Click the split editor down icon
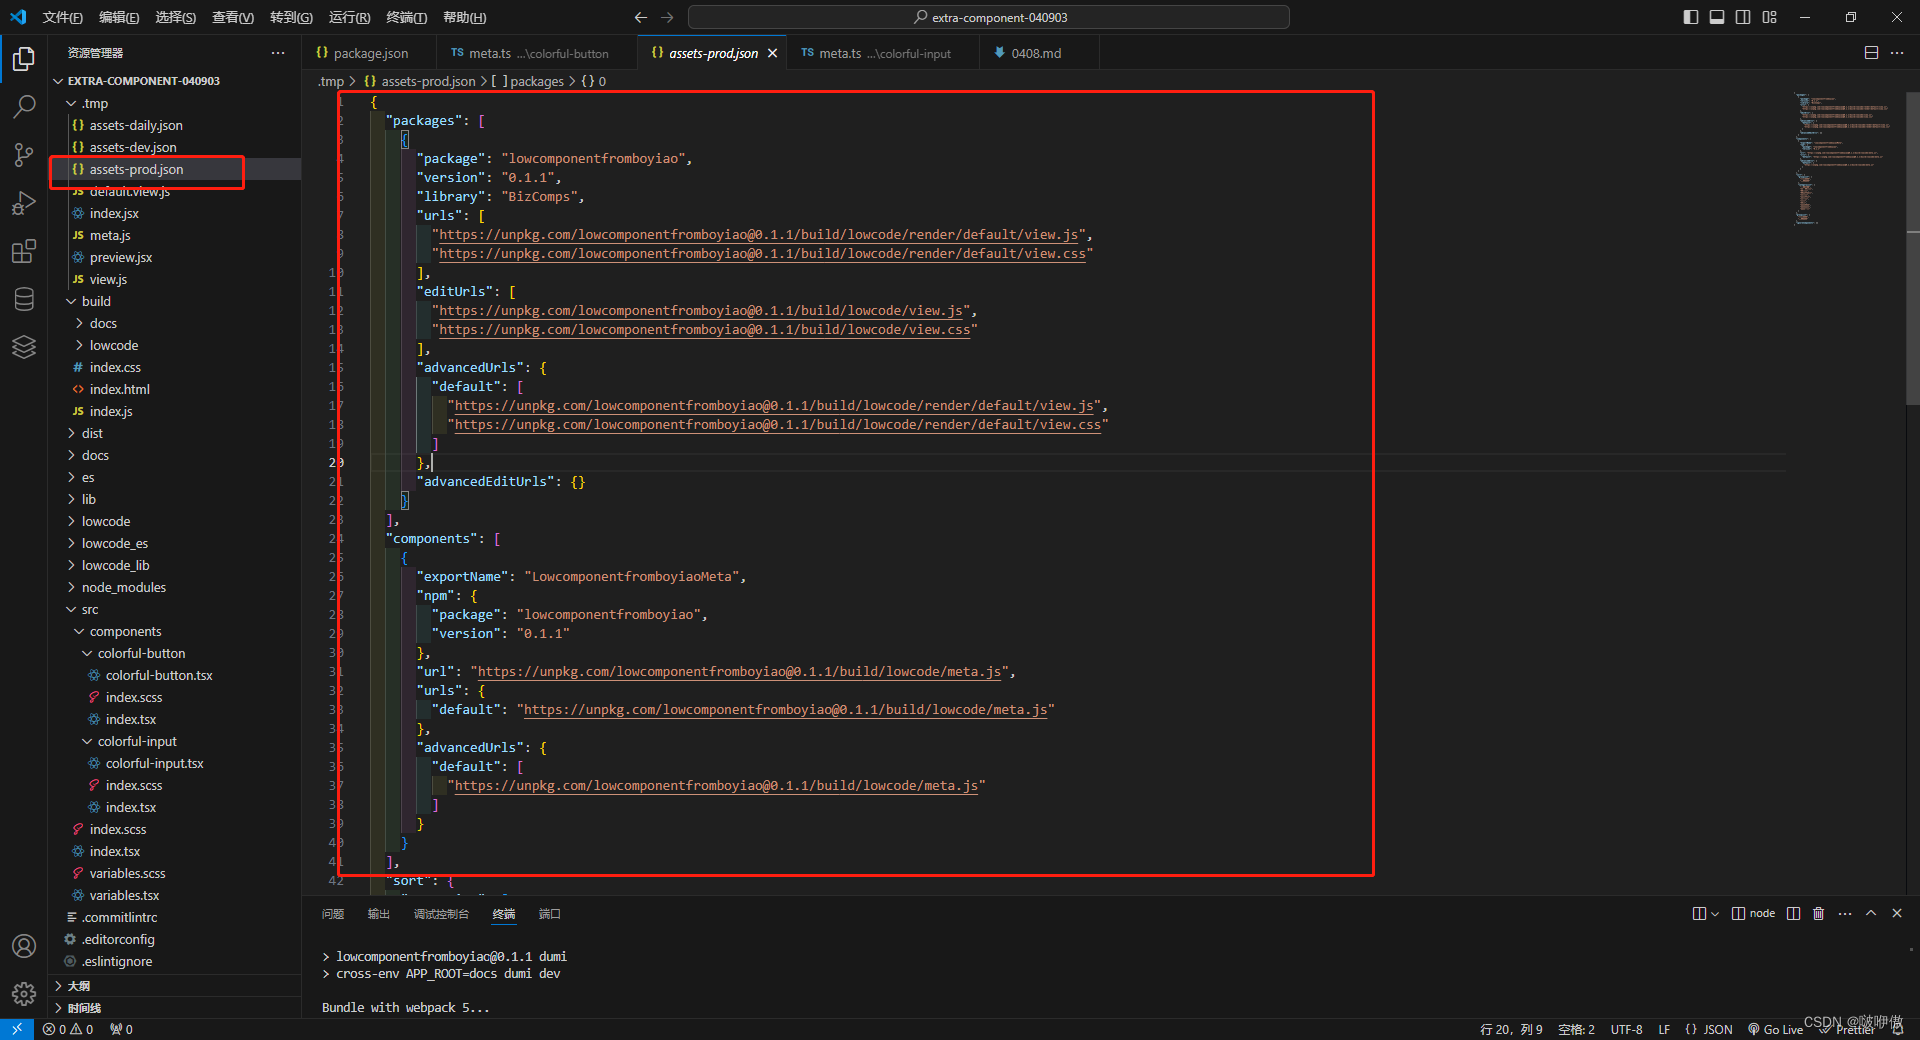Screen dimensions: 1920x1040 pos(1871,53)
